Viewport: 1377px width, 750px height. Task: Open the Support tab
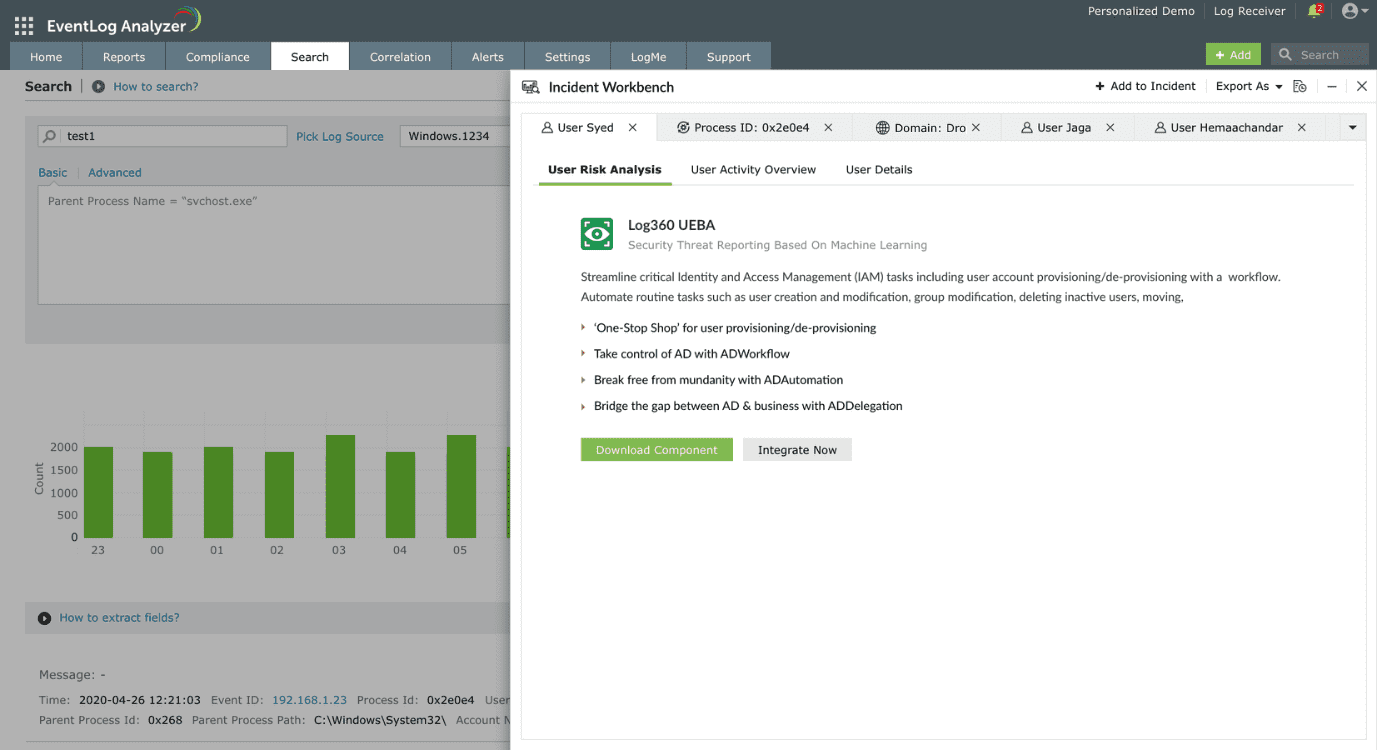pyautogui.click(x=729, y=57)
